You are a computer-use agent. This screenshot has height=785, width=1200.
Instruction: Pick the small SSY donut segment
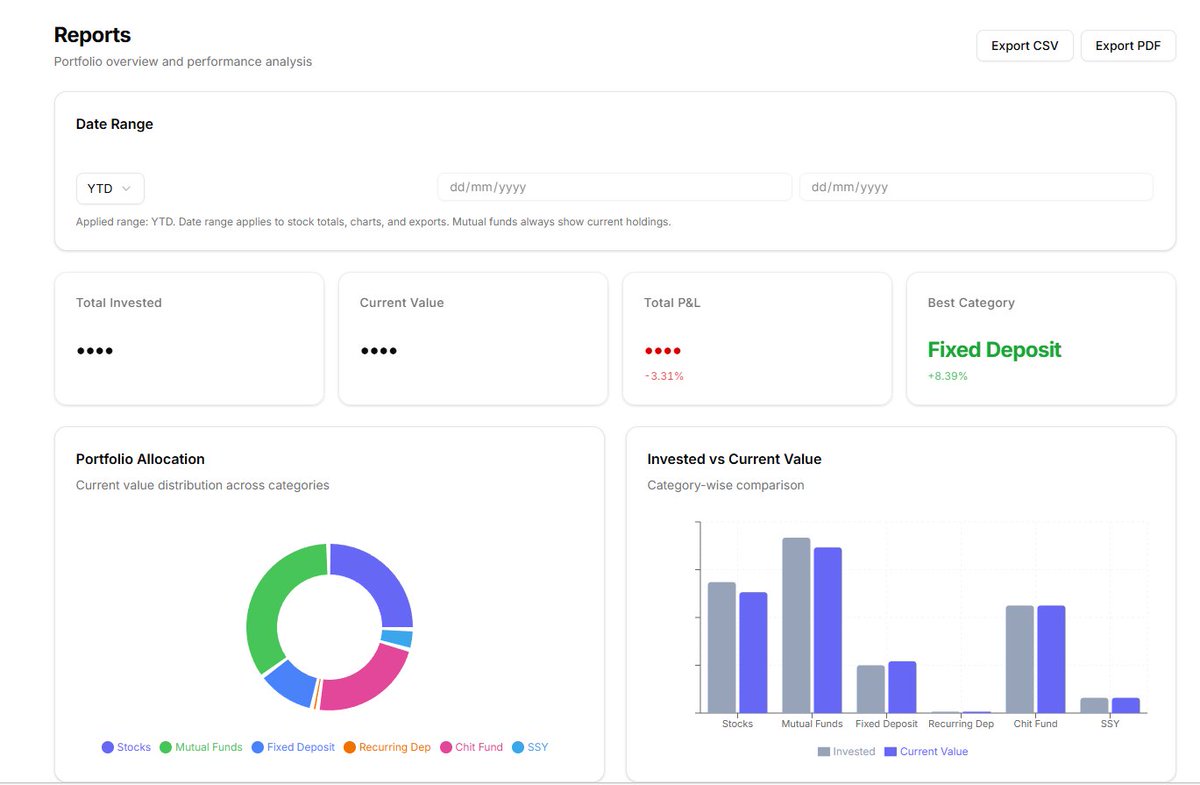point(397,638)
